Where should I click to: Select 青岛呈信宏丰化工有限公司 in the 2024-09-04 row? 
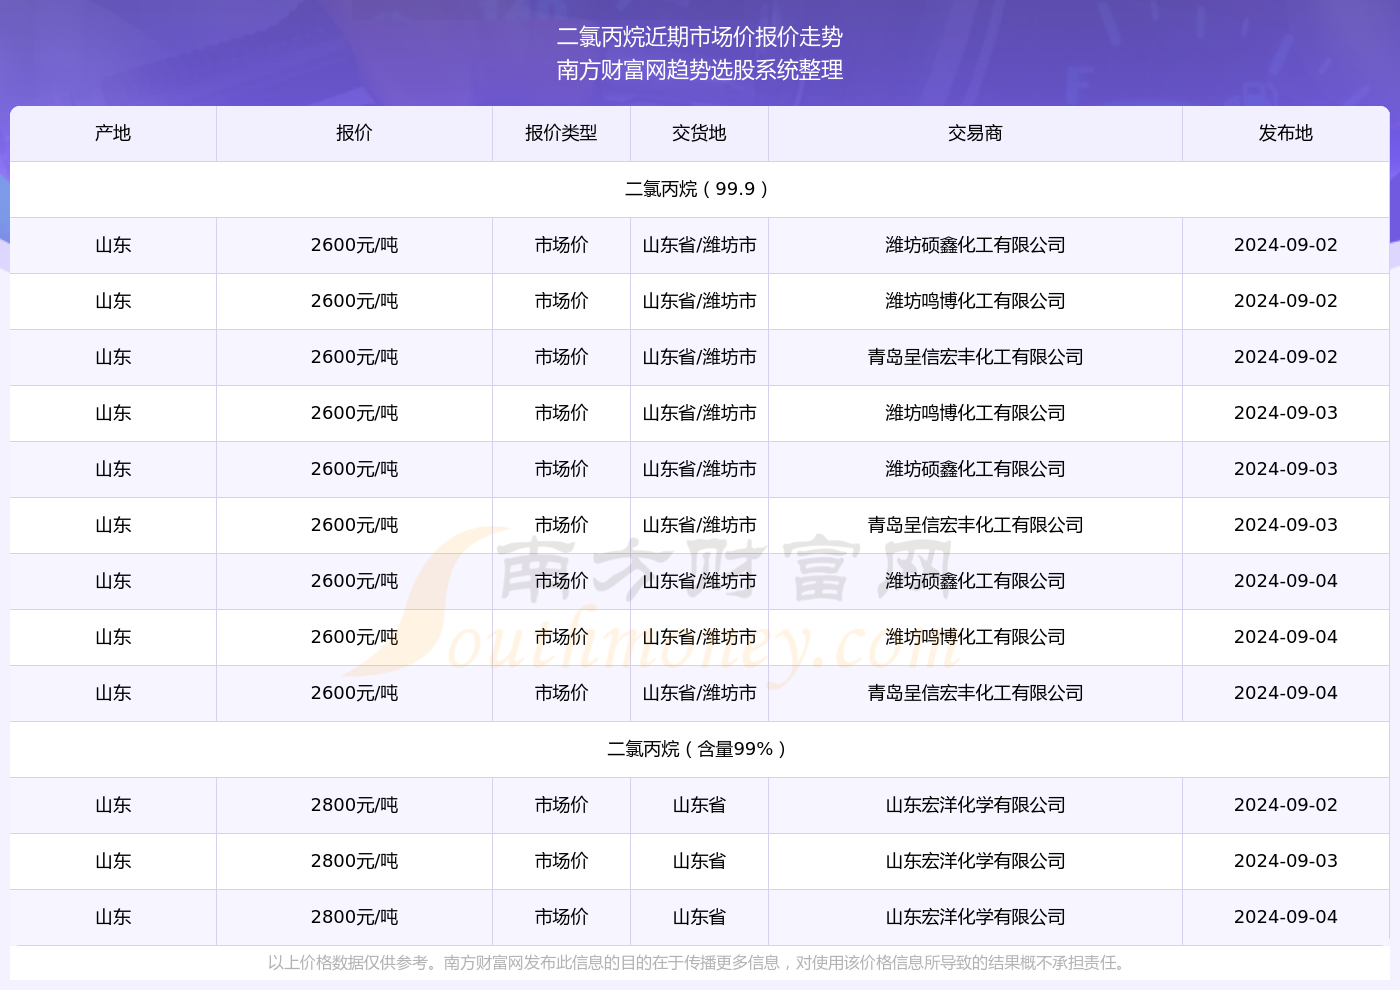pyautogui.click(x=975, y=693)
